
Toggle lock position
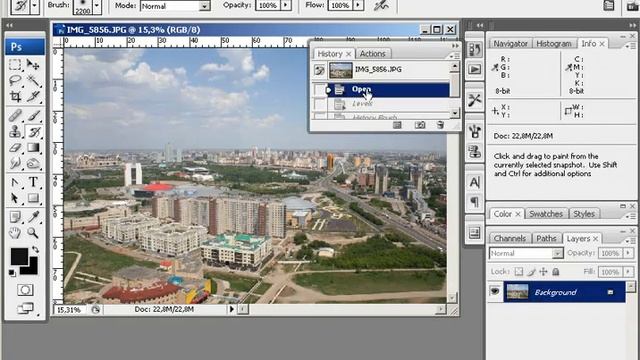(543, 271)
